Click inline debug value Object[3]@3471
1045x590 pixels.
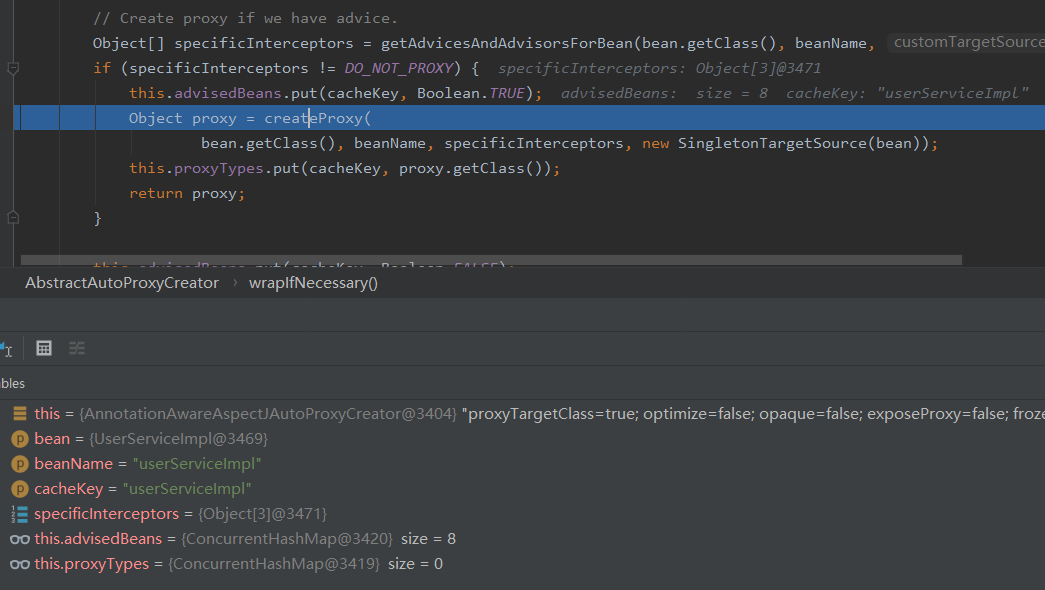point(758,68)
